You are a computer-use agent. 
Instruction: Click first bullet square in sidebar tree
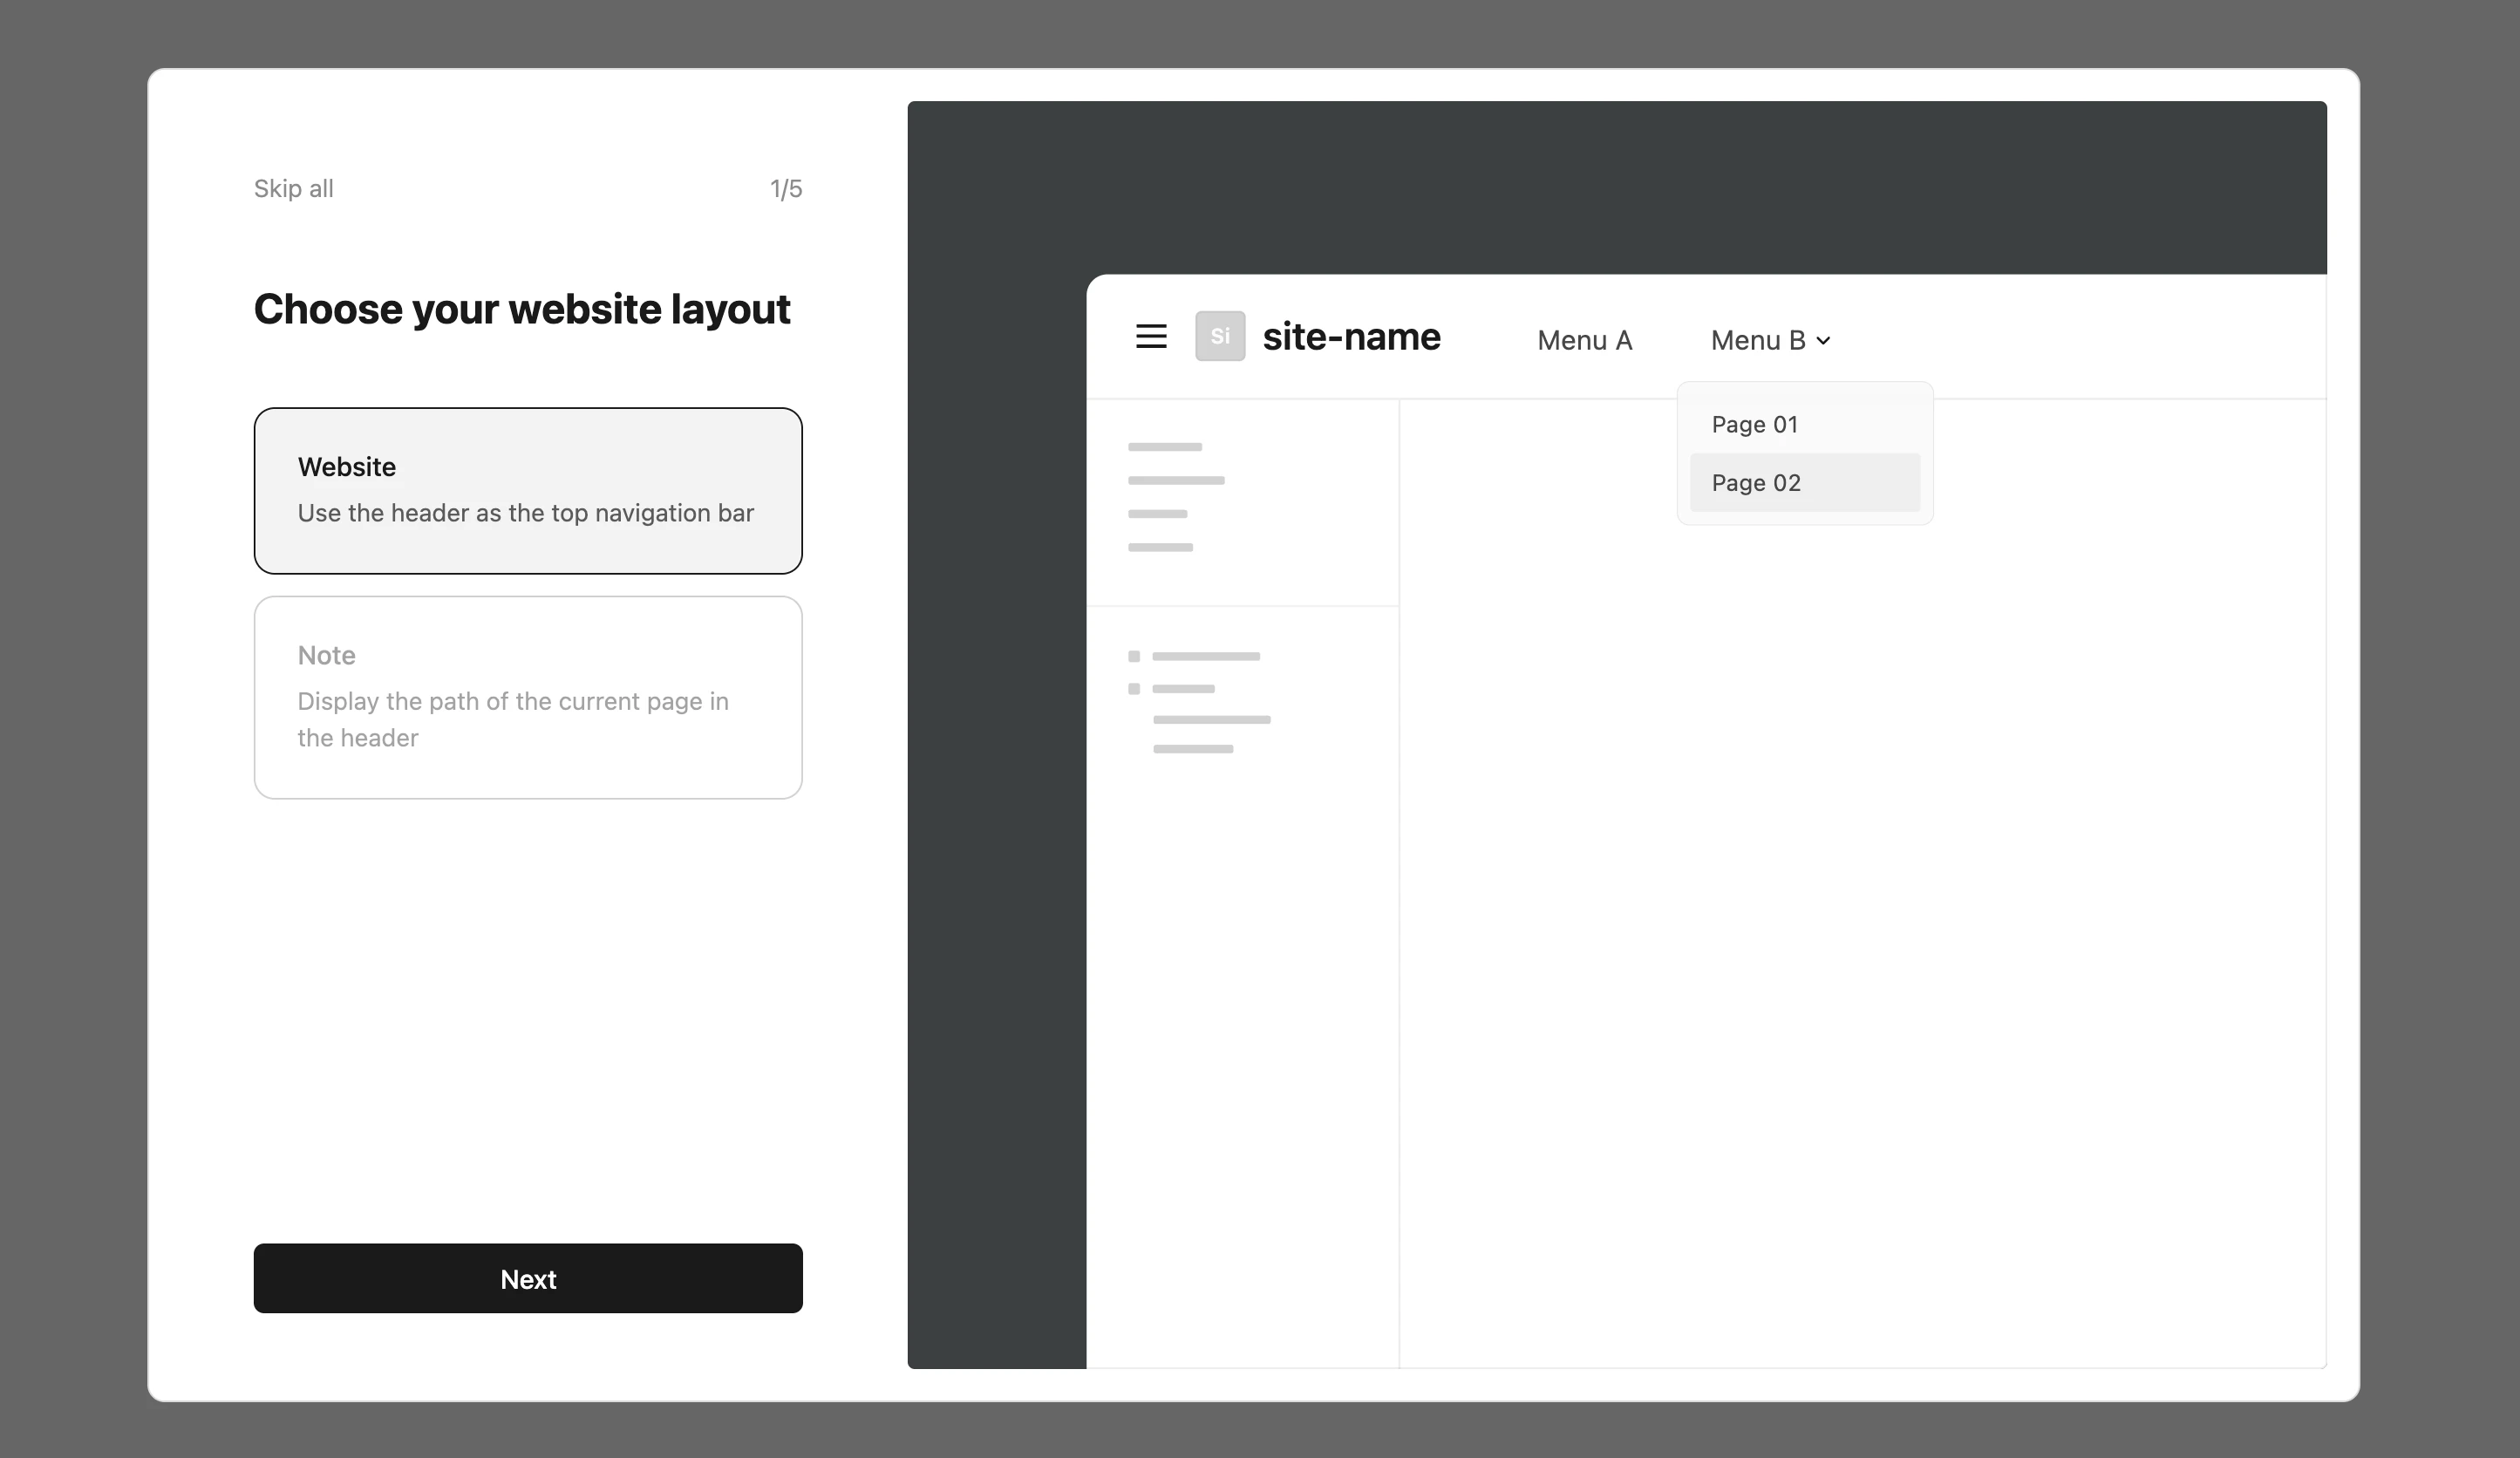click(x=1134, y=657)
